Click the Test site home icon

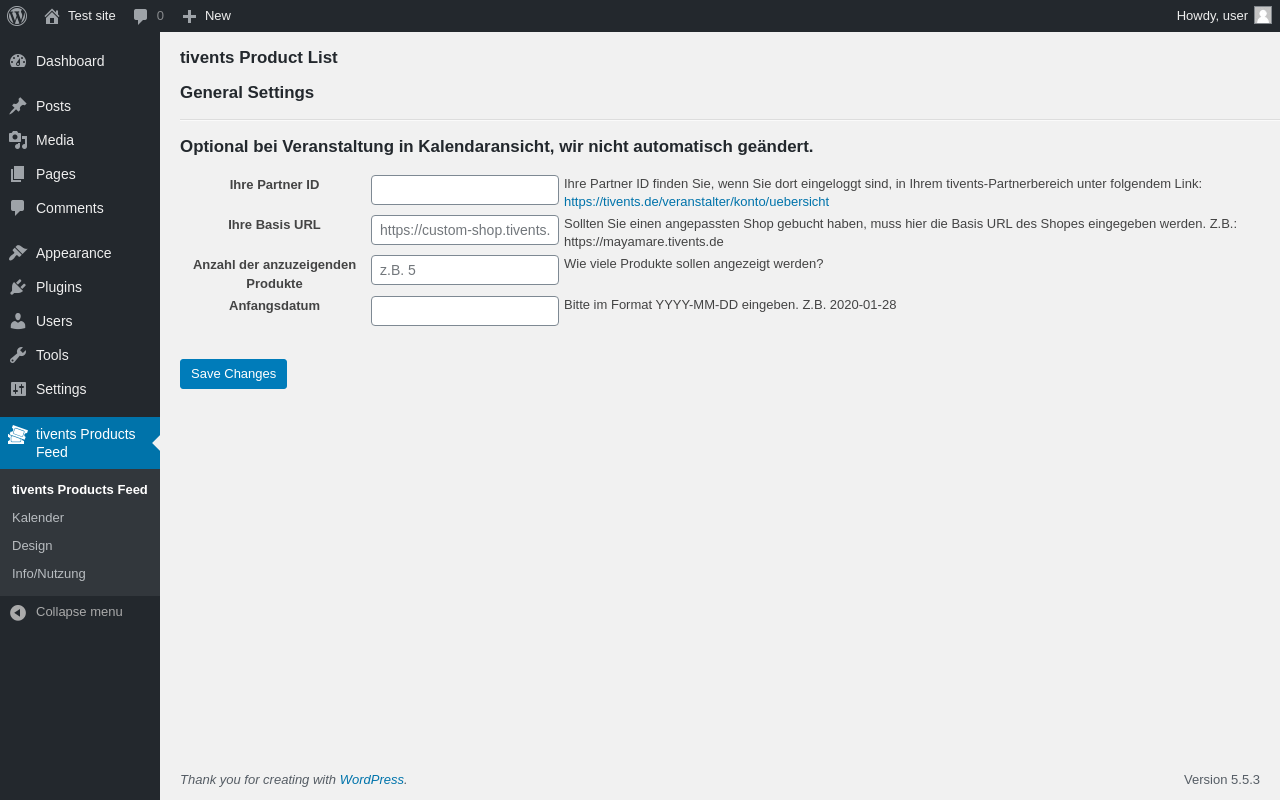click(x=52, y=16)
